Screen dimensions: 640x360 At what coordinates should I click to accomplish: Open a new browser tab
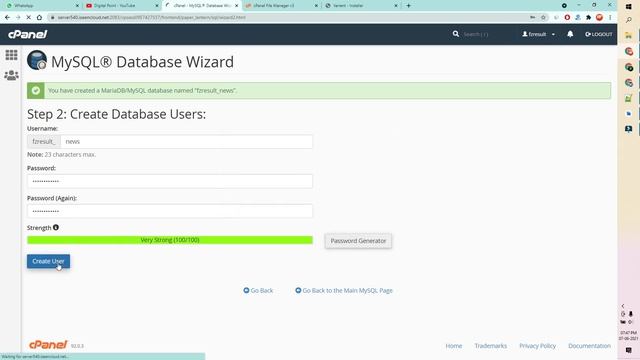coord(409,6)
